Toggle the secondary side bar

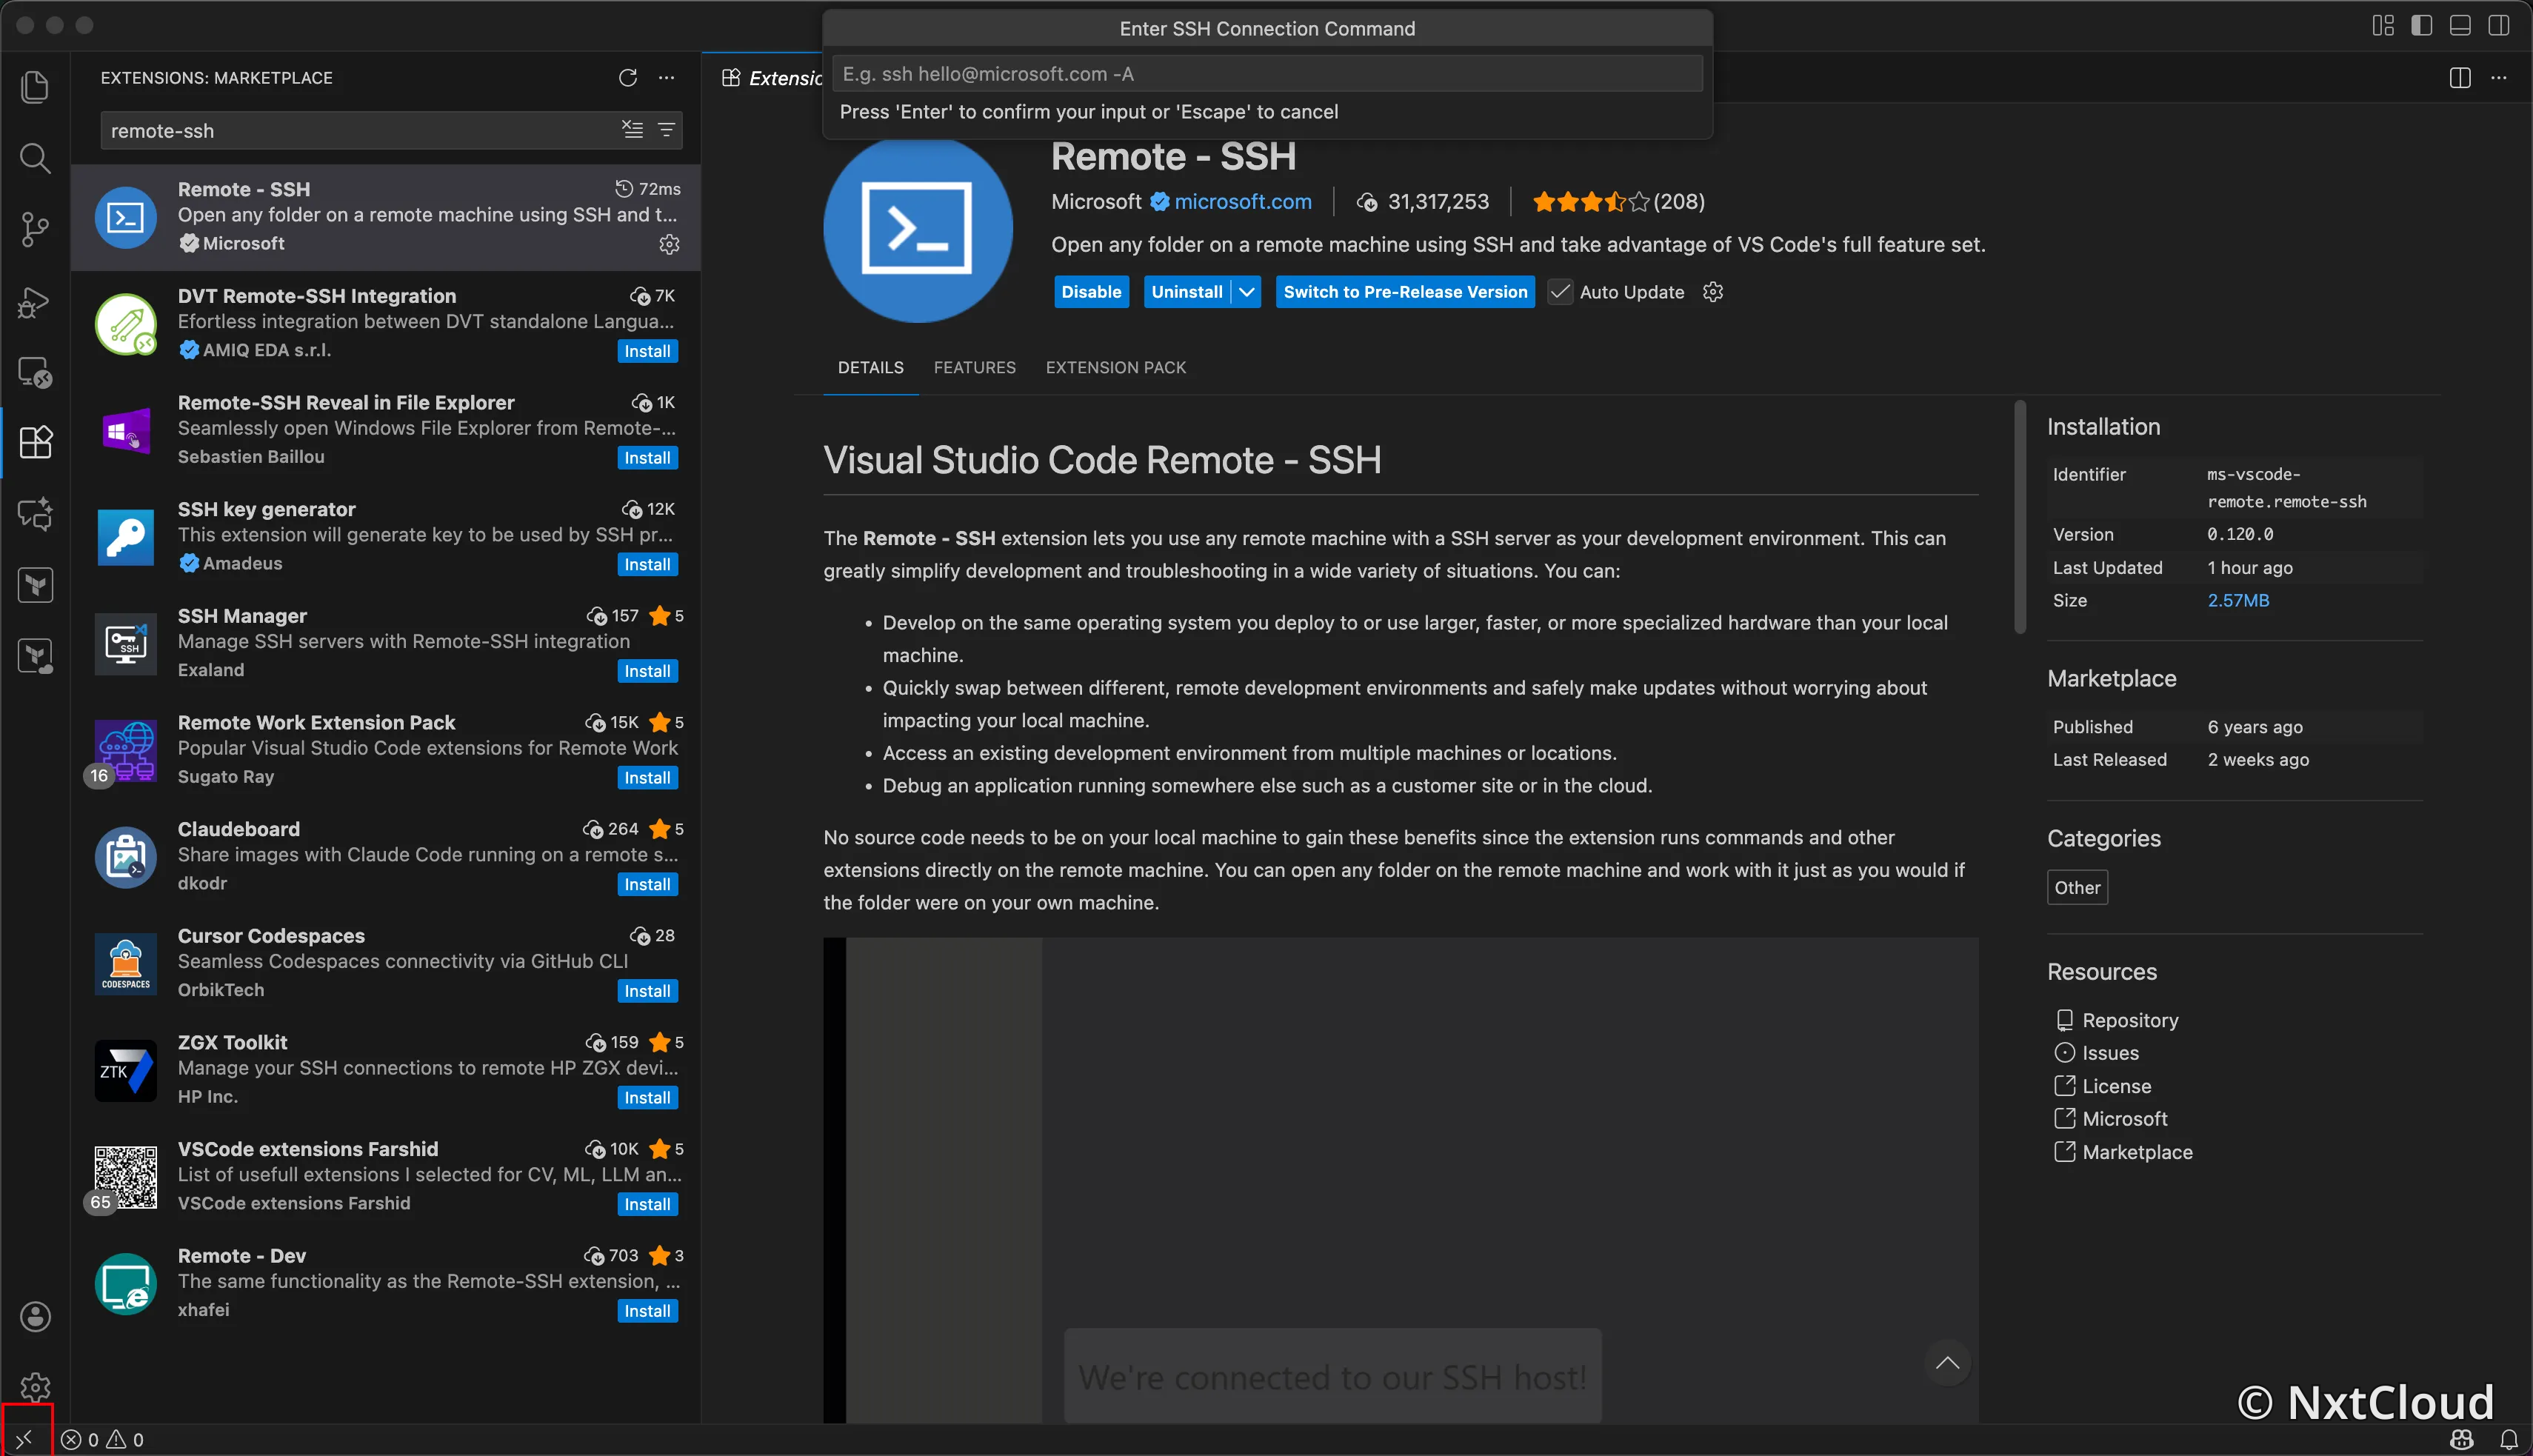2499,25
